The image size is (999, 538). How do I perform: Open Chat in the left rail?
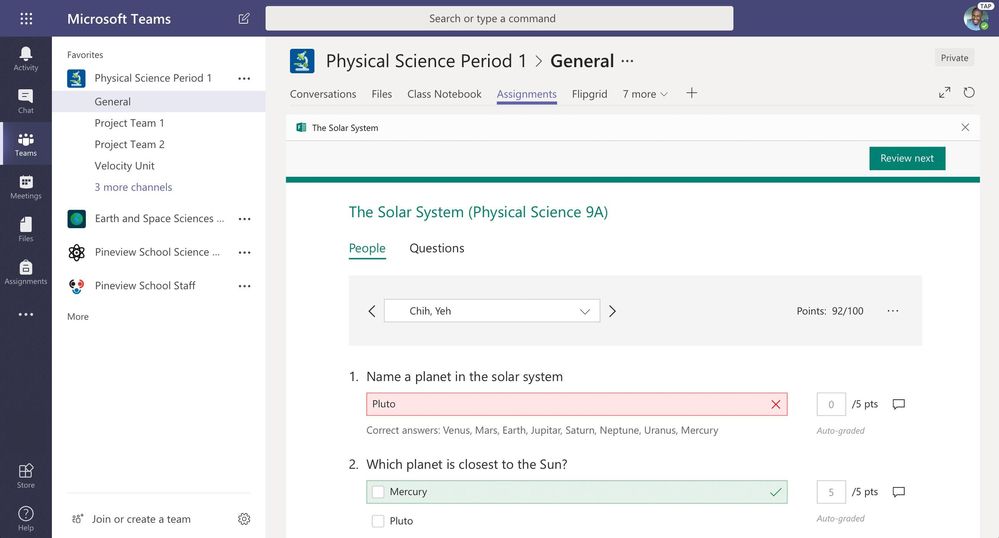[x=25, y=101]
